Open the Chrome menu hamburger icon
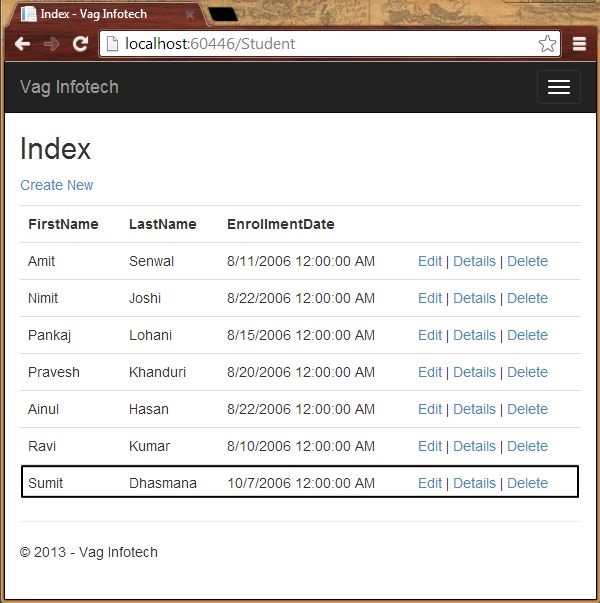This screenshot has width=600, height=603. point(579,43)
